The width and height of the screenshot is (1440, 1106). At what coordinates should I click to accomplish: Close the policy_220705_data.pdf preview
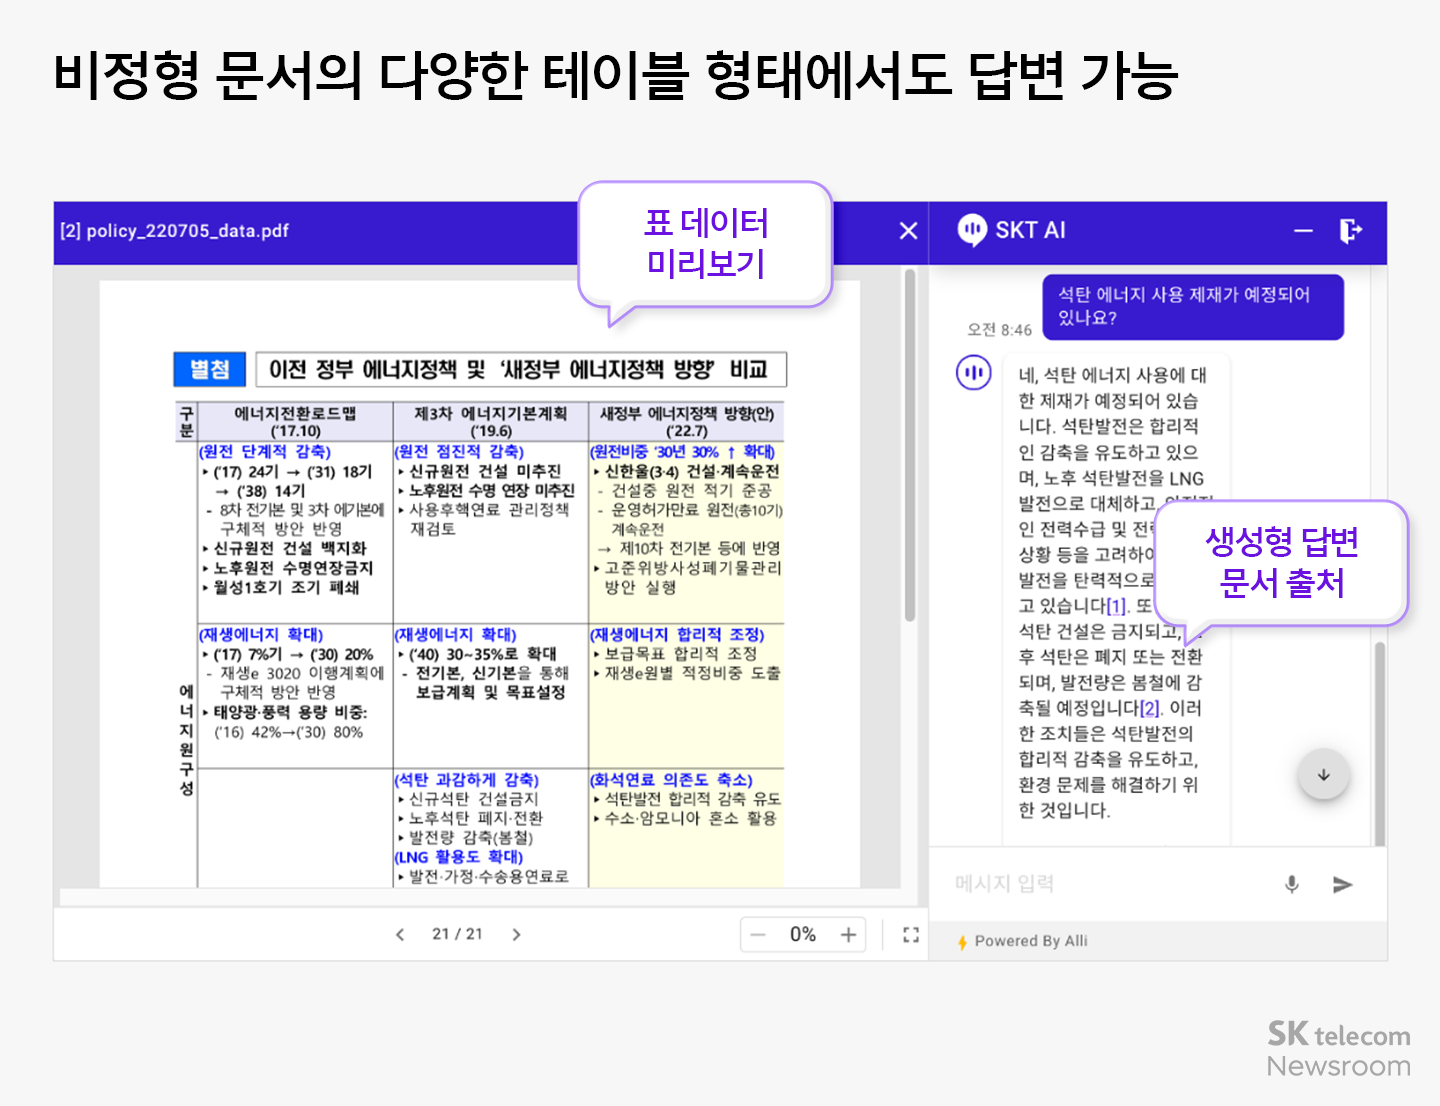point(907,230)
